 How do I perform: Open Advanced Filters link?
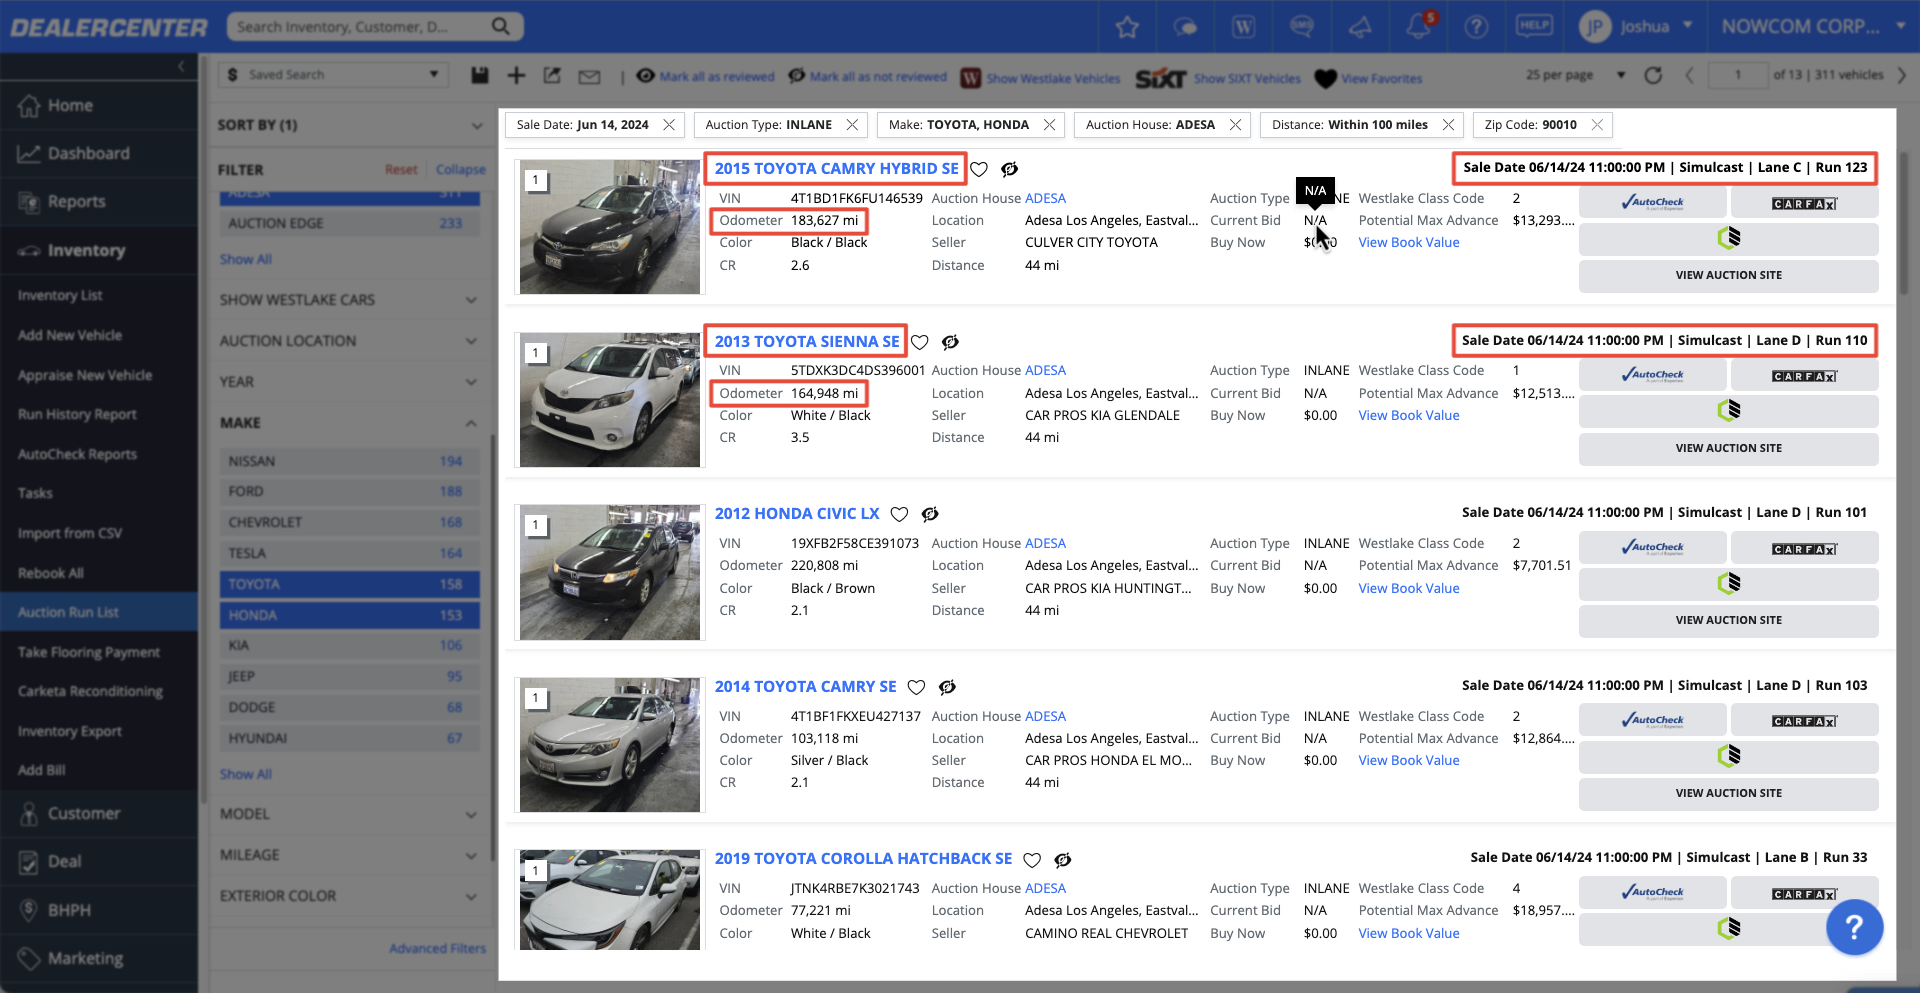437,948
